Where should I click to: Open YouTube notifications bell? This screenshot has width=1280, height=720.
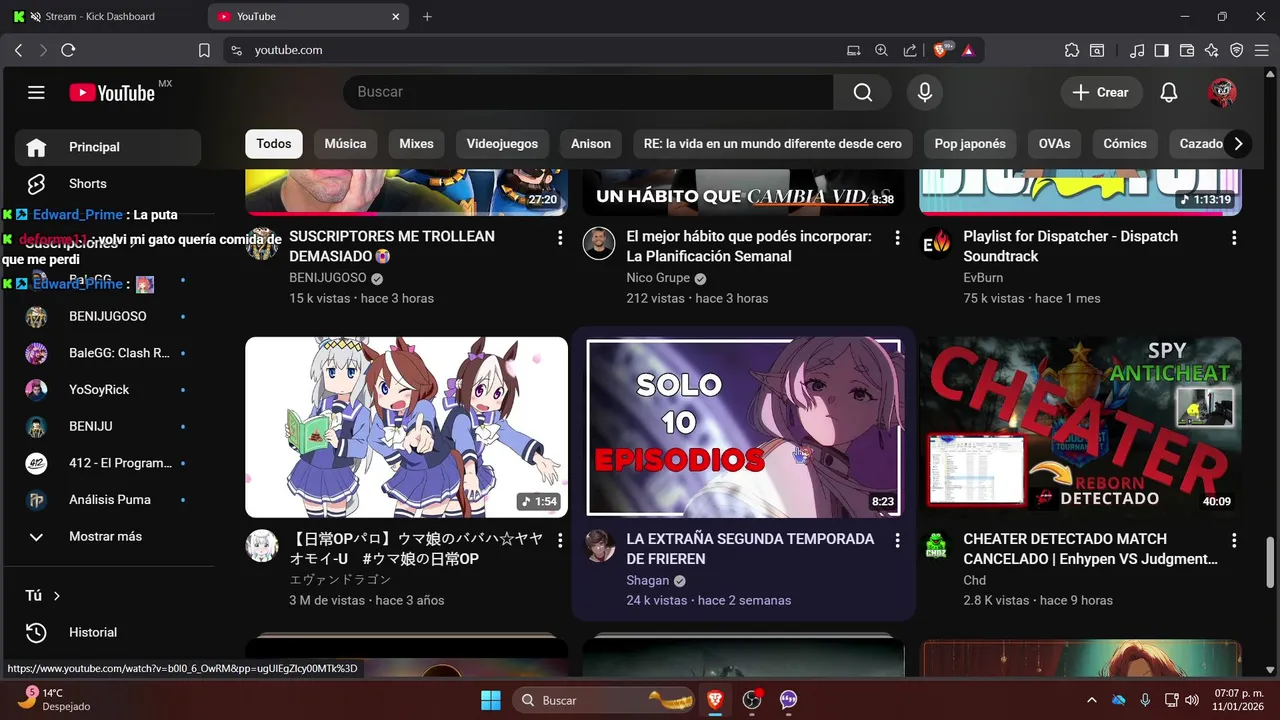[1168, 92]
